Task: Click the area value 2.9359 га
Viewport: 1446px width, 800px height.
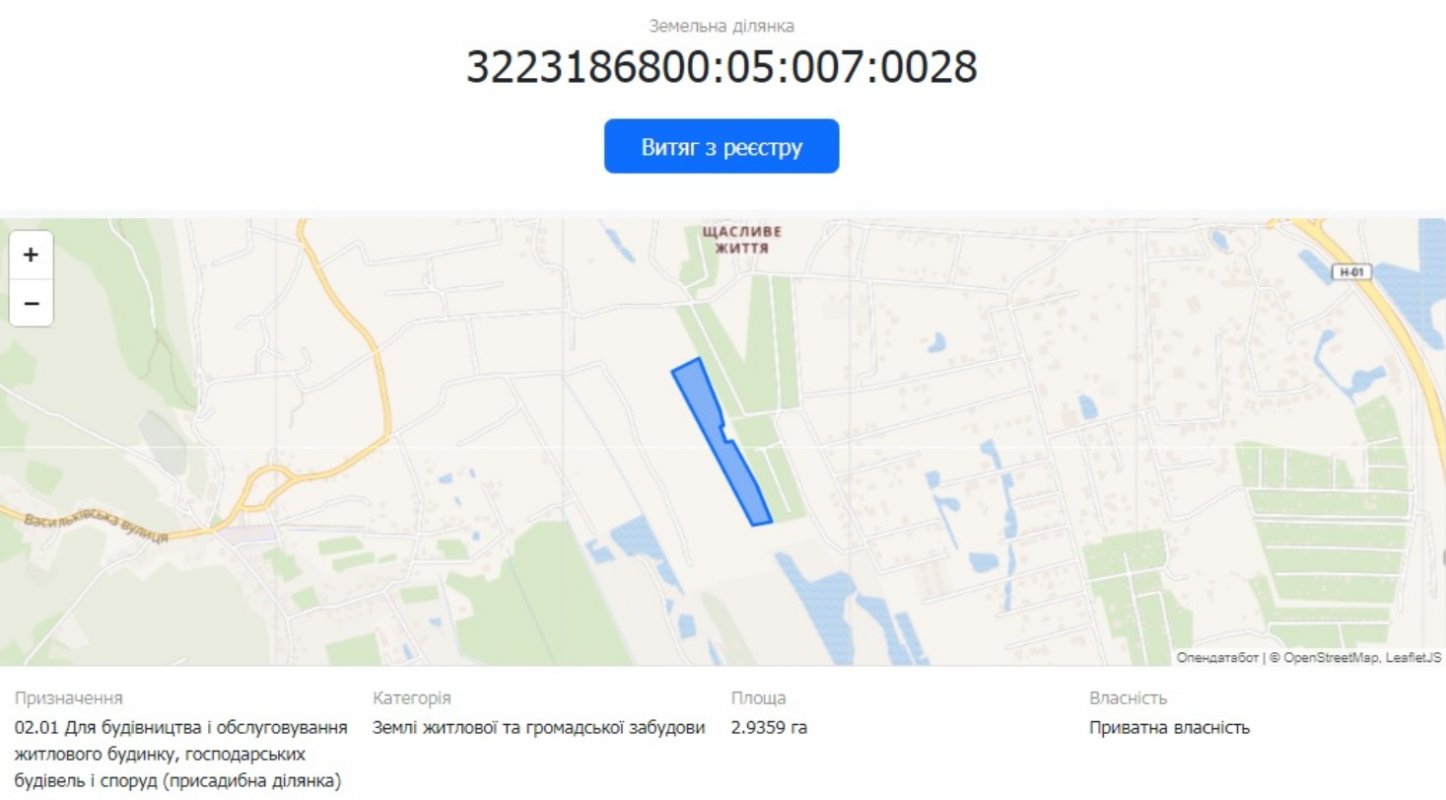Action: 769,728
